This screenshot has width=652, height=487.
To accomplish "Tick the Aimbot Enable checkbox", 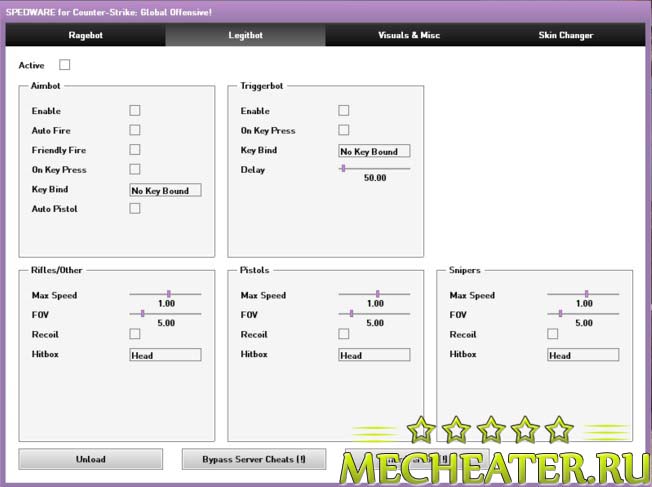I will pos(135,110).
